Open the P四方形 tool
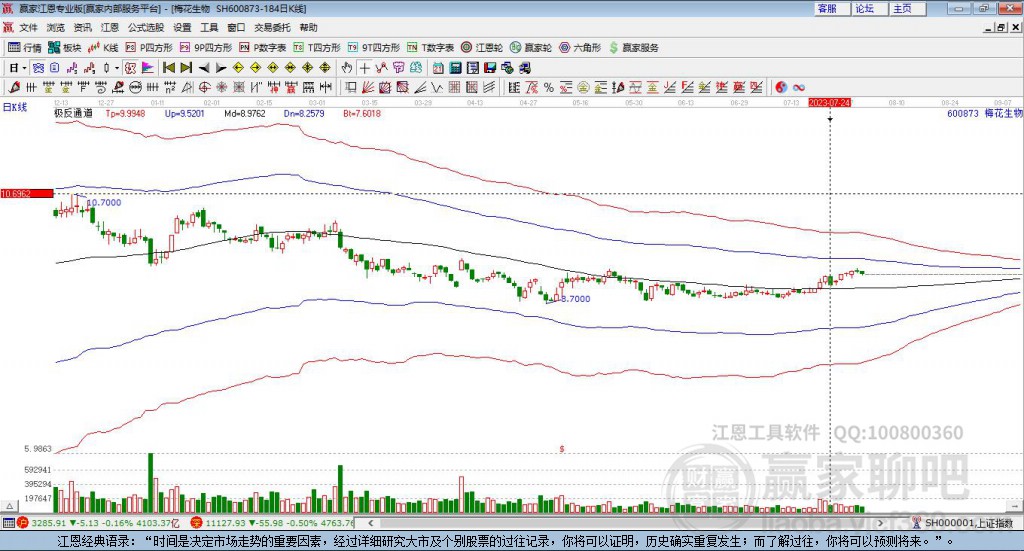 pos(149,48)
